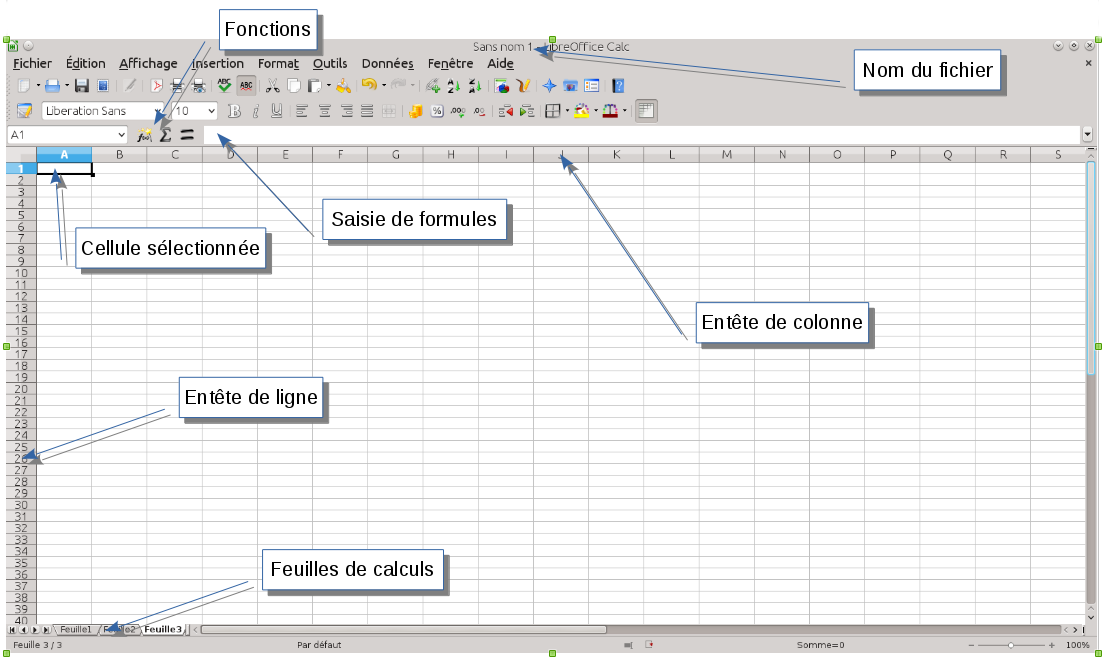Click the Save document icon
This screenshot has height=657, width=1109.
pos(82,87)
